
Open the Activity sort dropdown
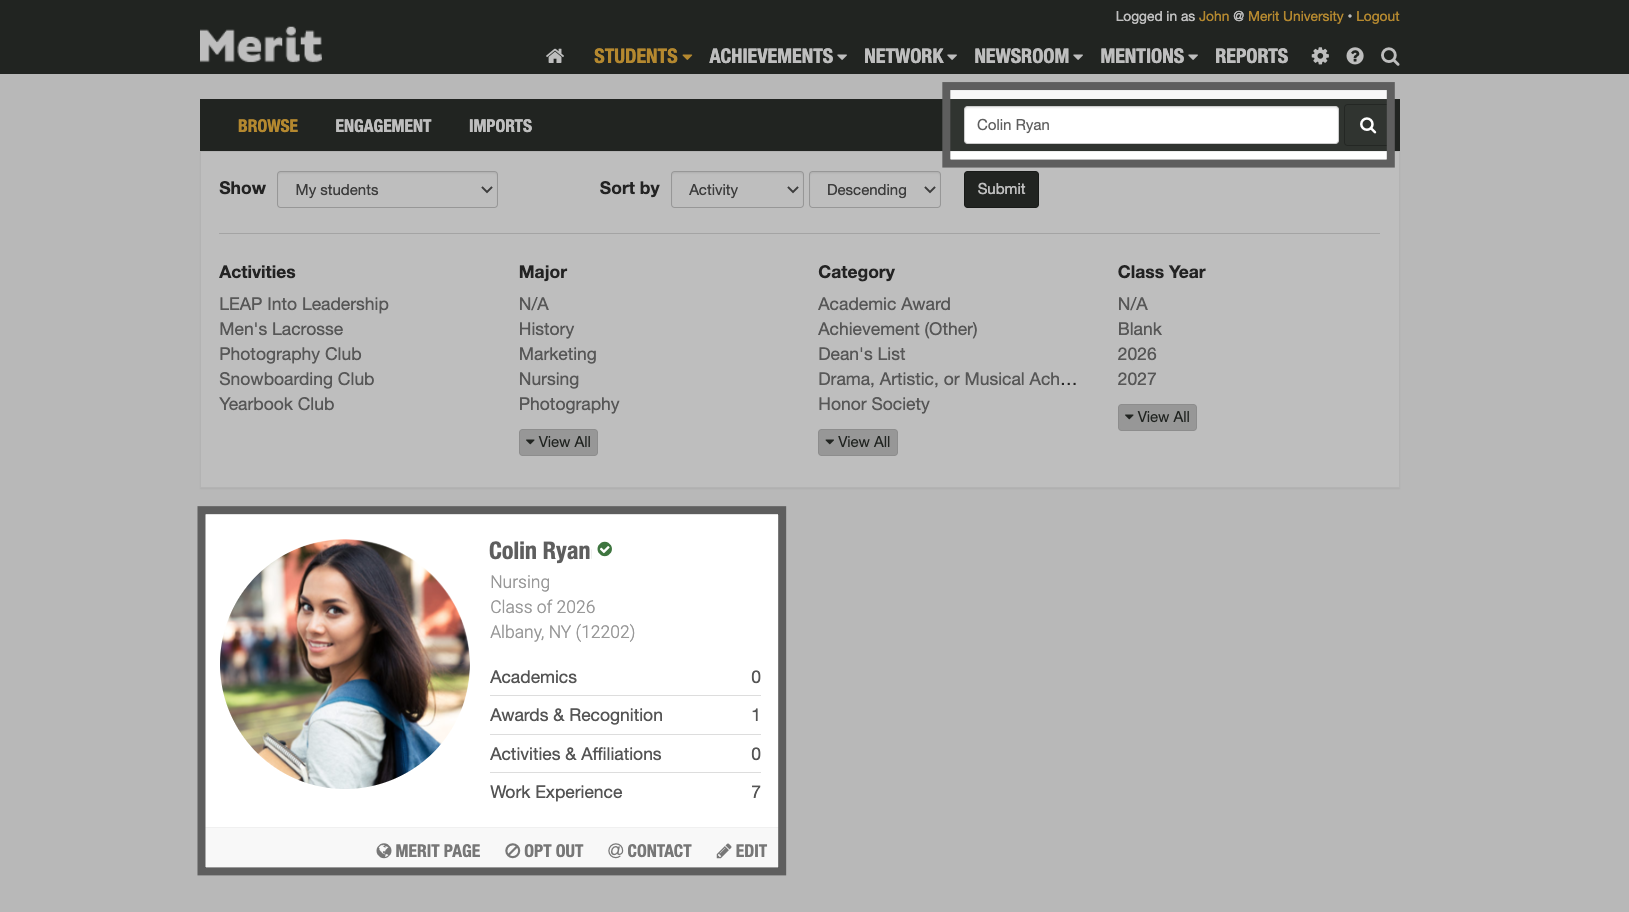(737, 189)
